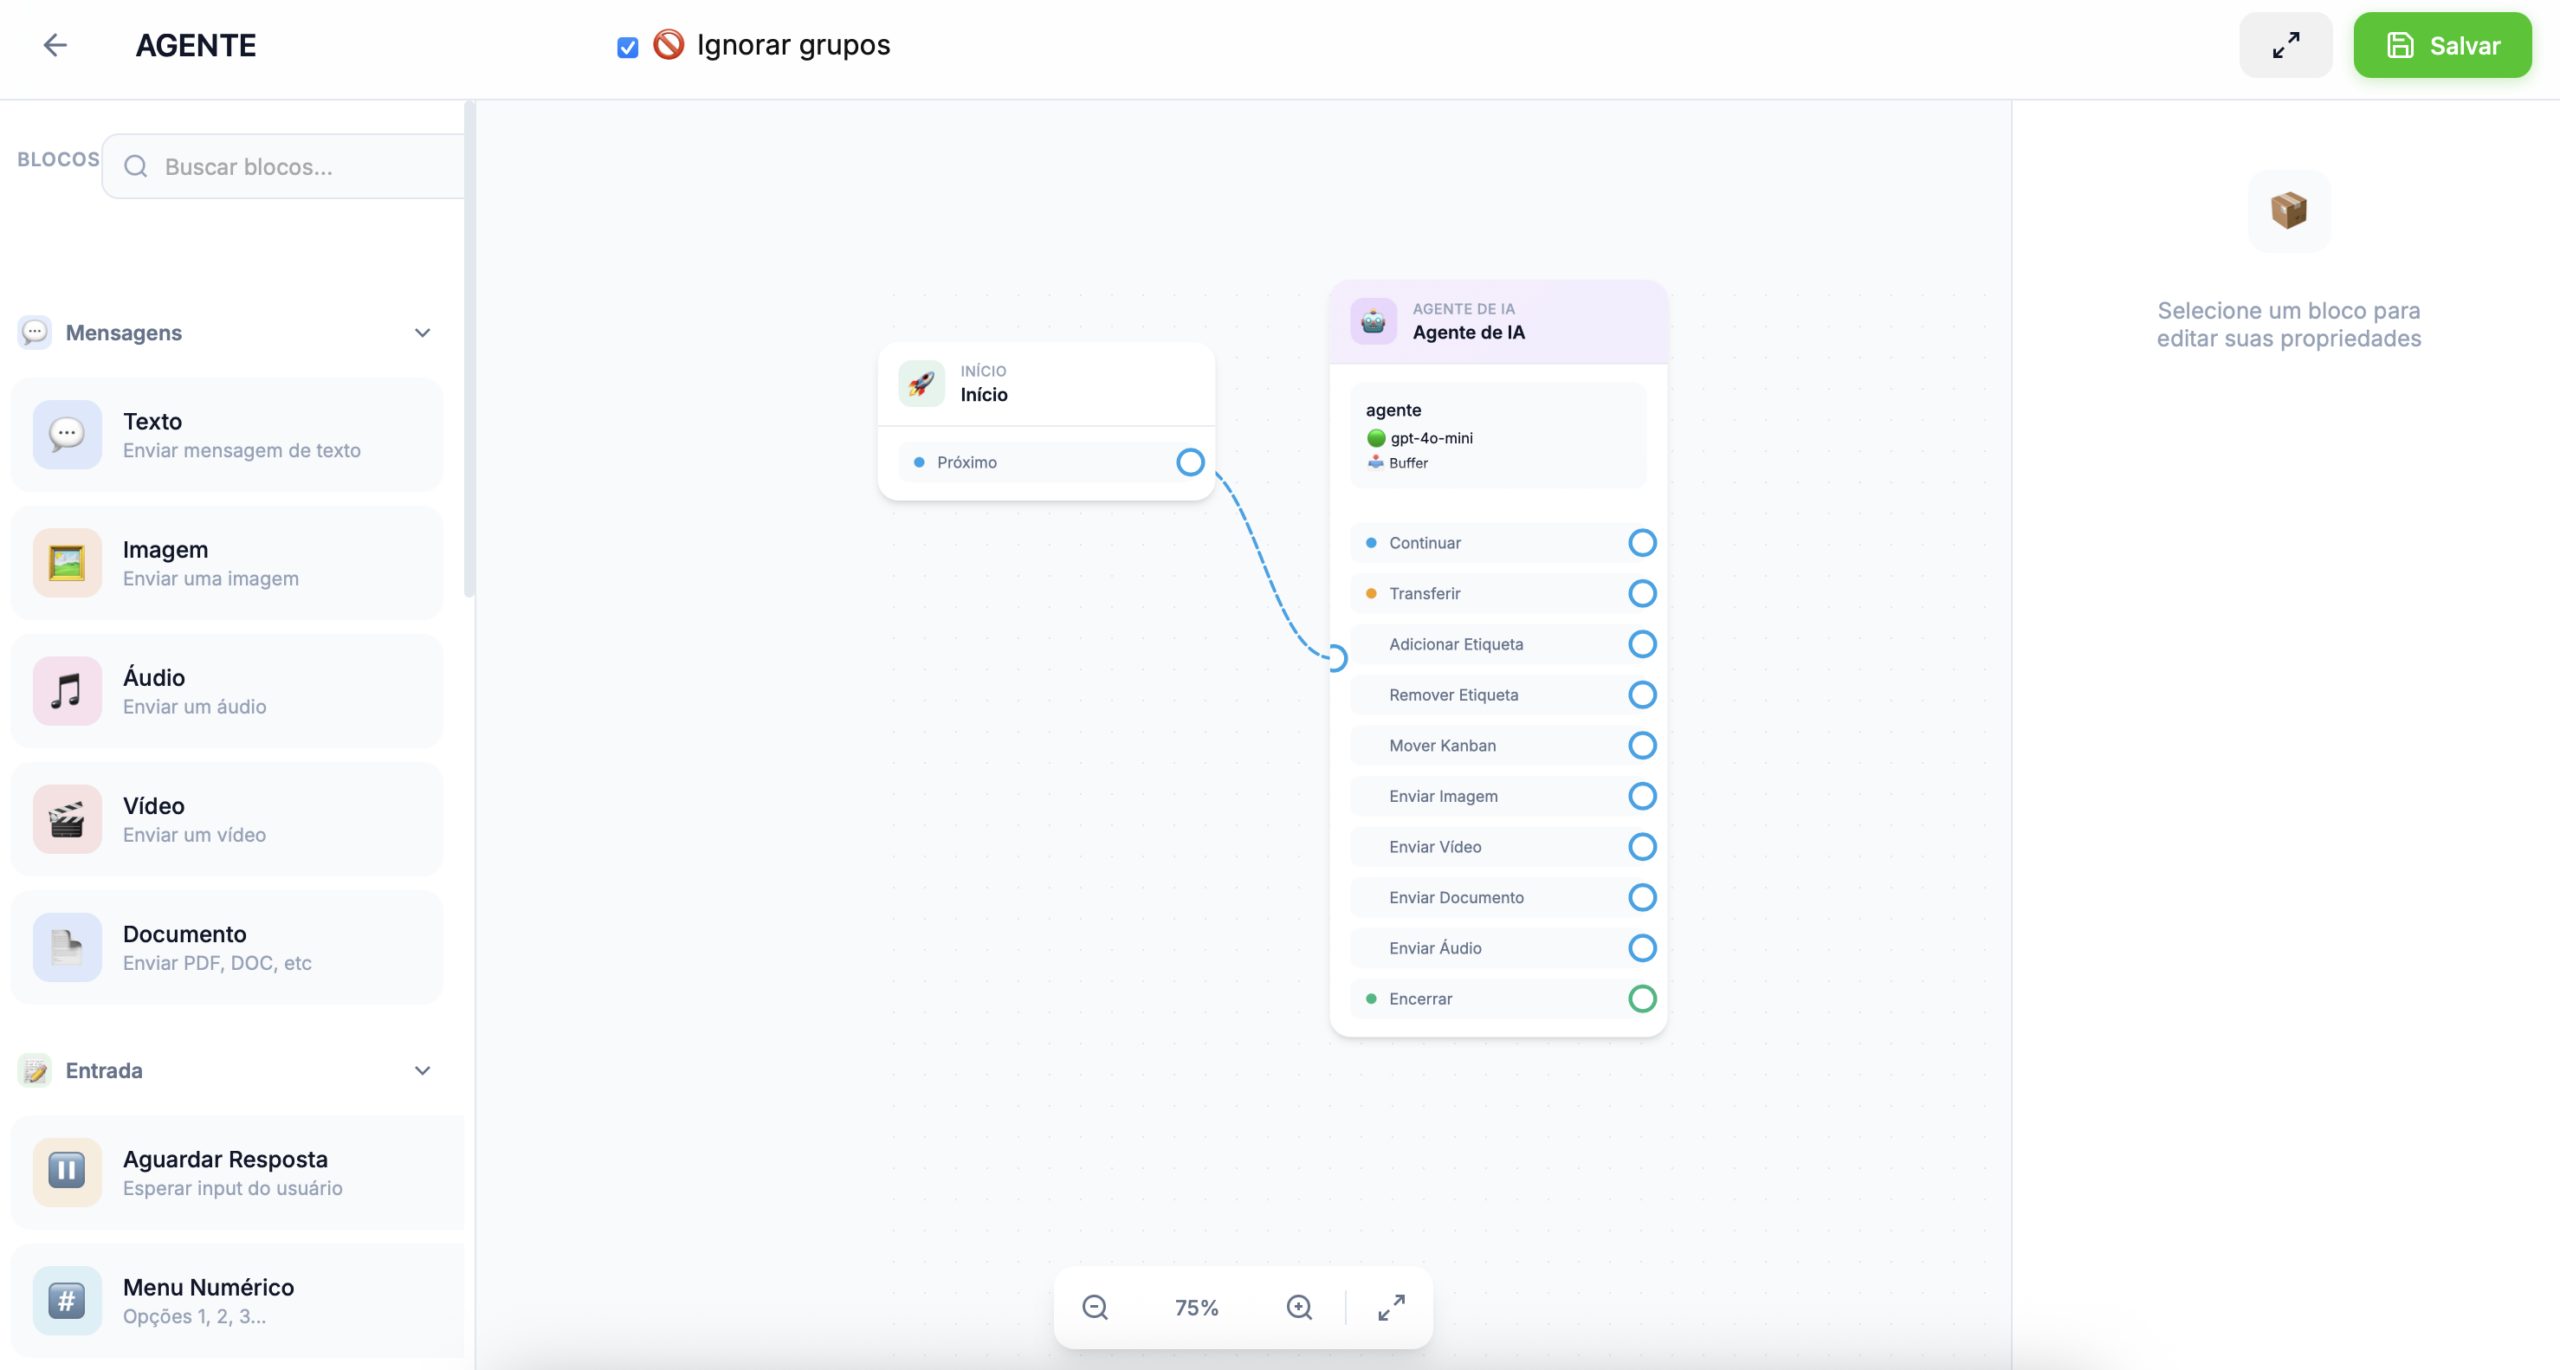Zoom in the canvas with plus magnifier
Viewport: 2560px width, 1370px height.
click(x=1299, y=1307)
